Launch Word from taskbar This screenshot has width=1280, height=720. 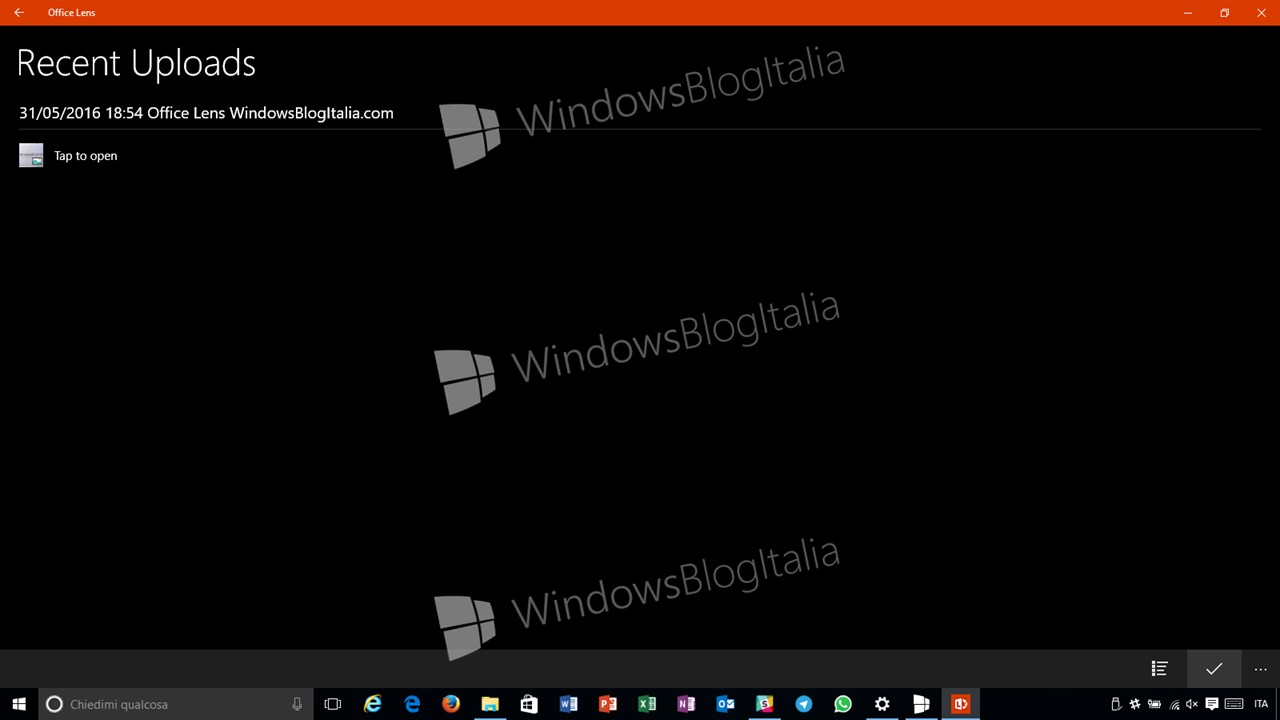pyautogui.click(x=568, y=704)
